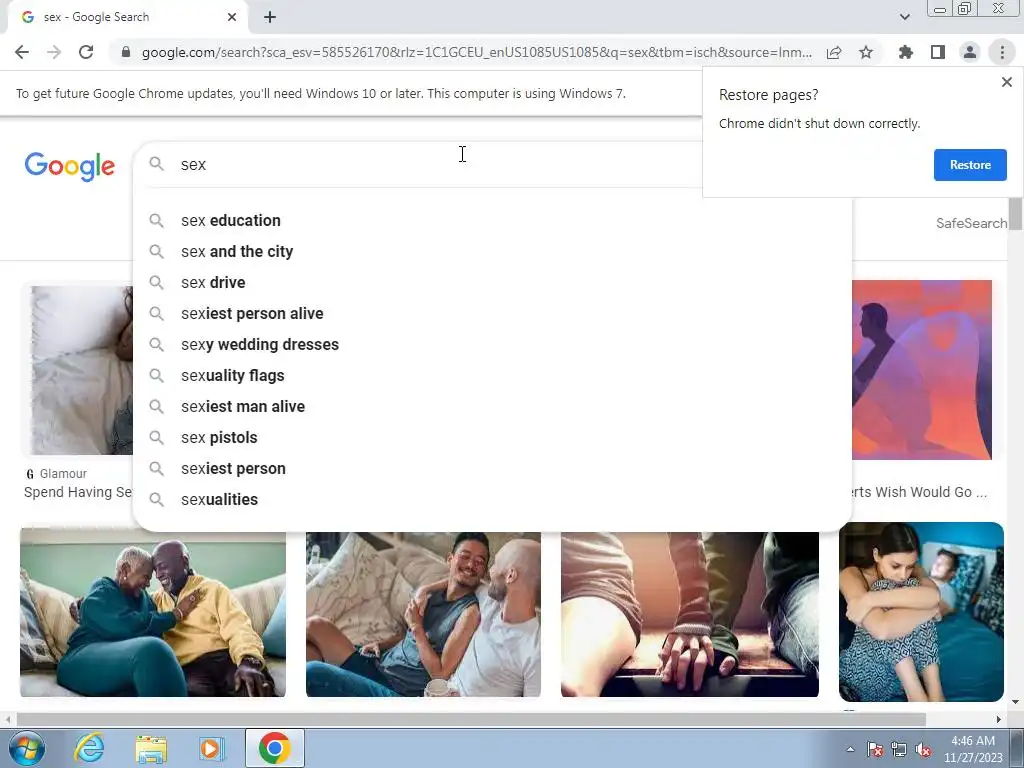Choose the 'sexiest person alive' suggestion
The image size is (1024, 768).
pyautogui.click(x=492, y=313)
